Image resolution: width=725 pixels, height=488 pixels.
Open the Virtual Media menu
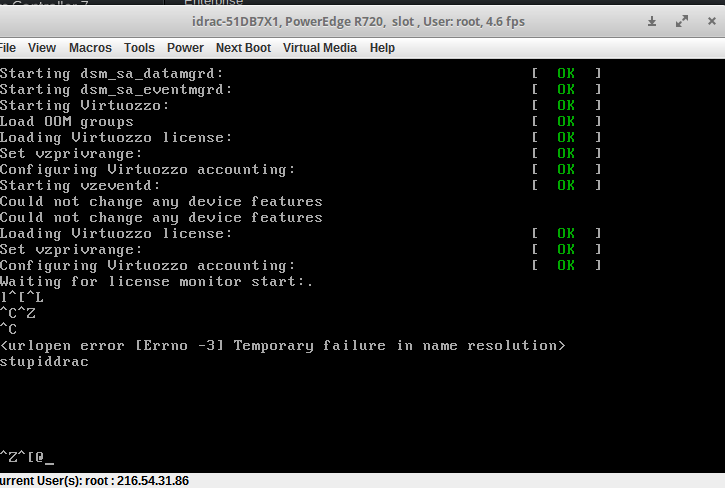pos(321,48)
